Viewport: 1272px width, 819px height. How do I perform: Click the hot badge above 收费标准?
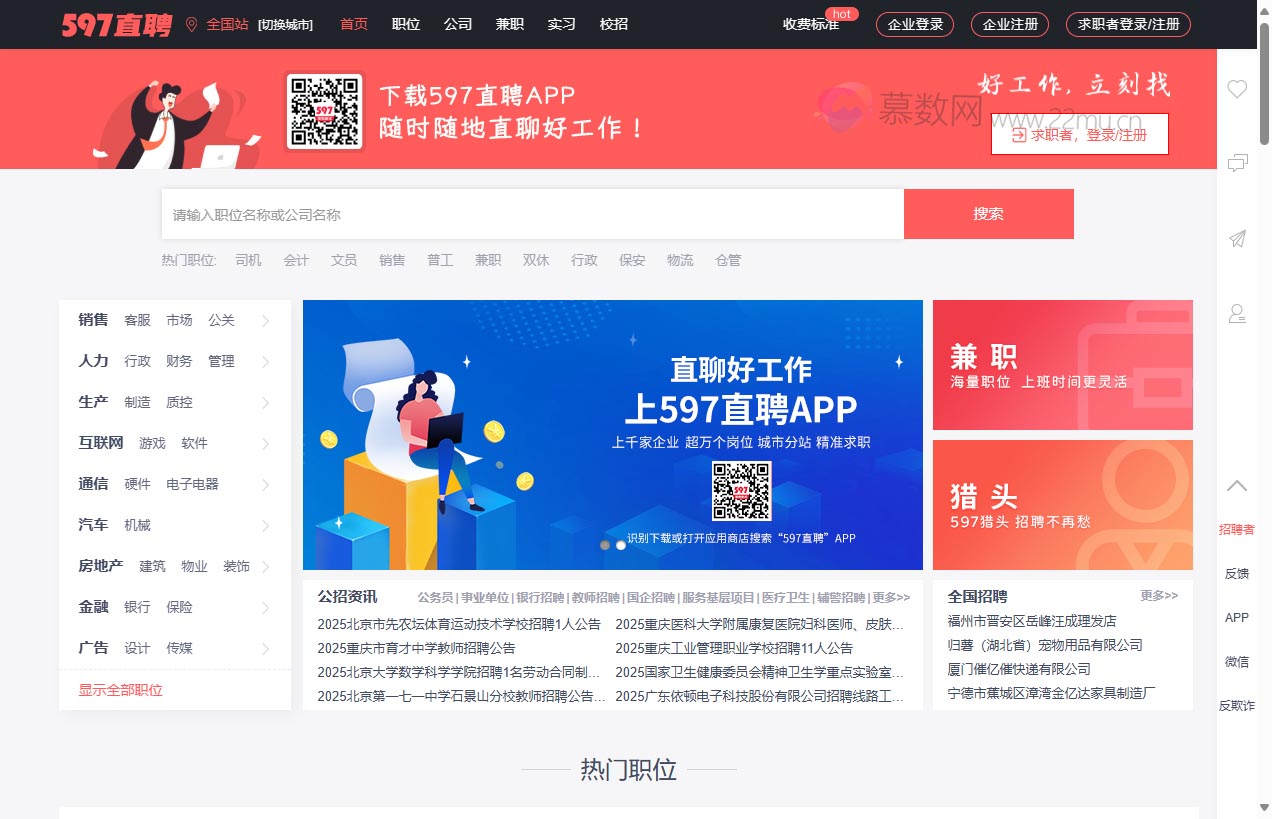[x=842, y=14]
